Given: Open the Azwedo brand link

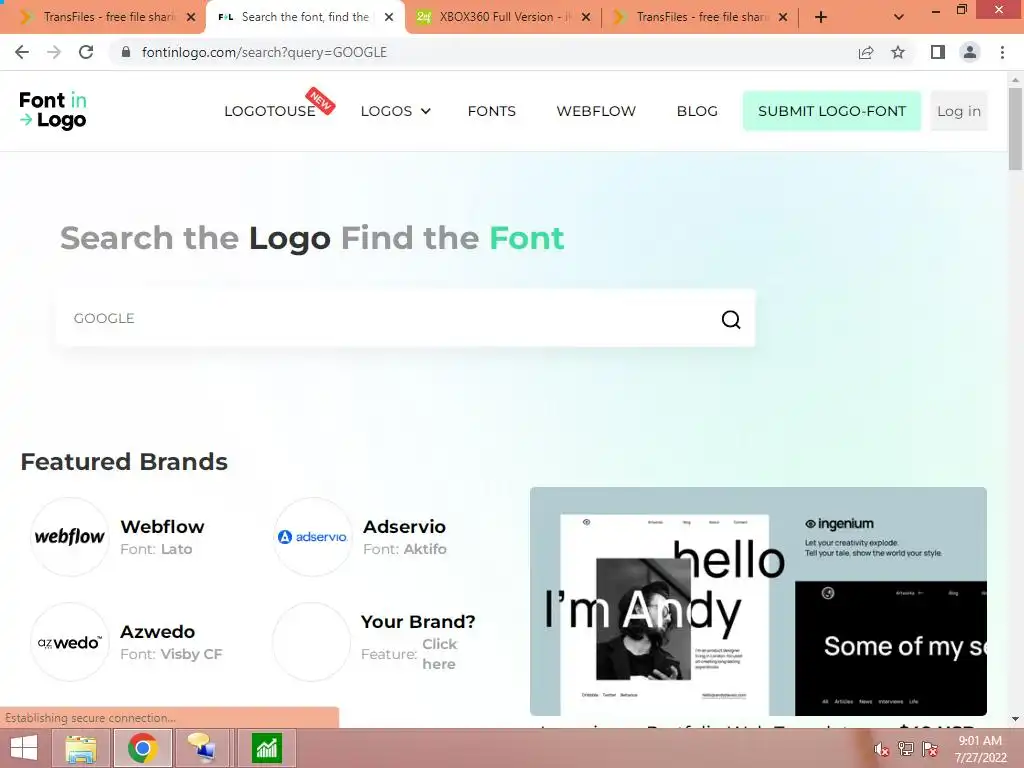Looking at the screenshot, I should (x=157, y=632).
